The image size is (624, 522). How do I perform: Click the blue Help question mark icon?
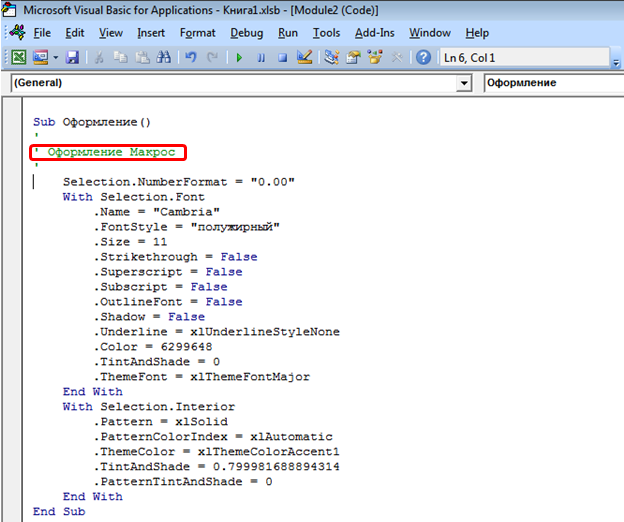click(x=423, y=58)
